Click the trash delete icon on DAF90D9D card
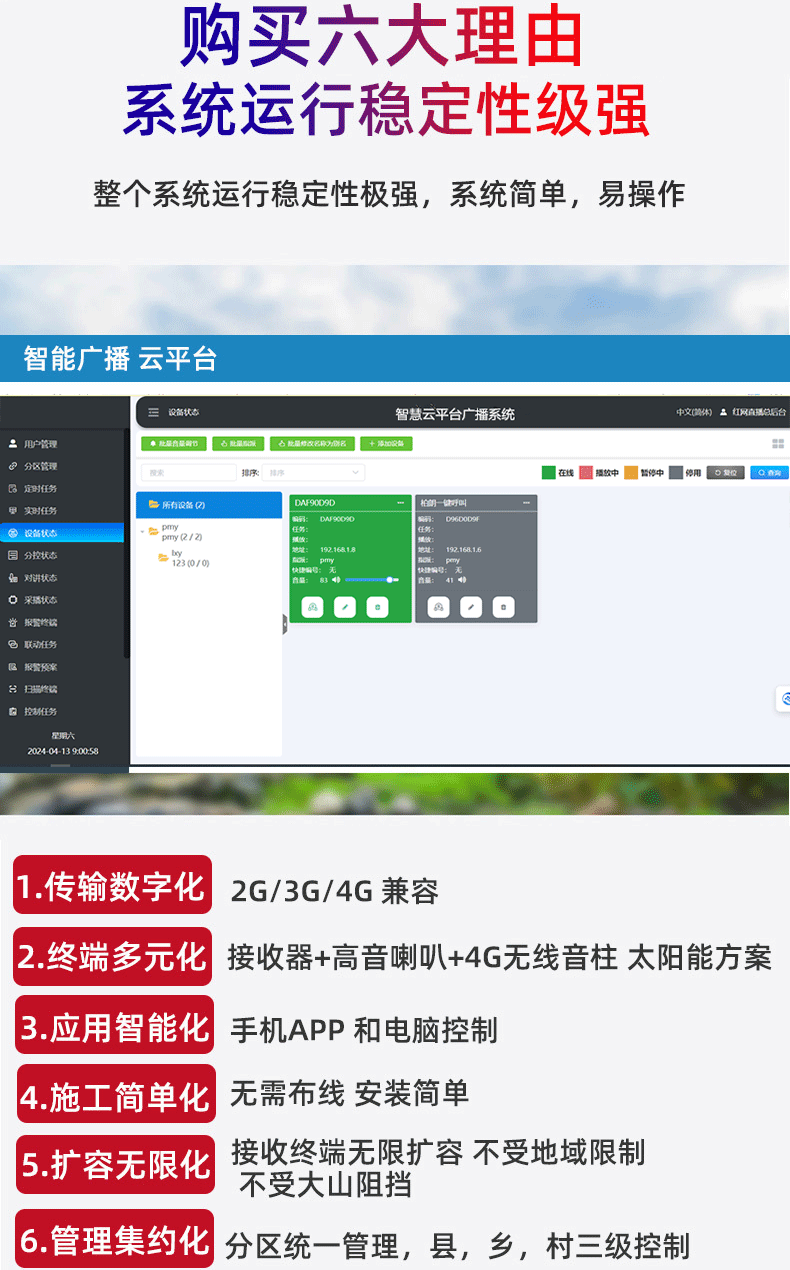 pyautogui.click(x=377, y=606)
